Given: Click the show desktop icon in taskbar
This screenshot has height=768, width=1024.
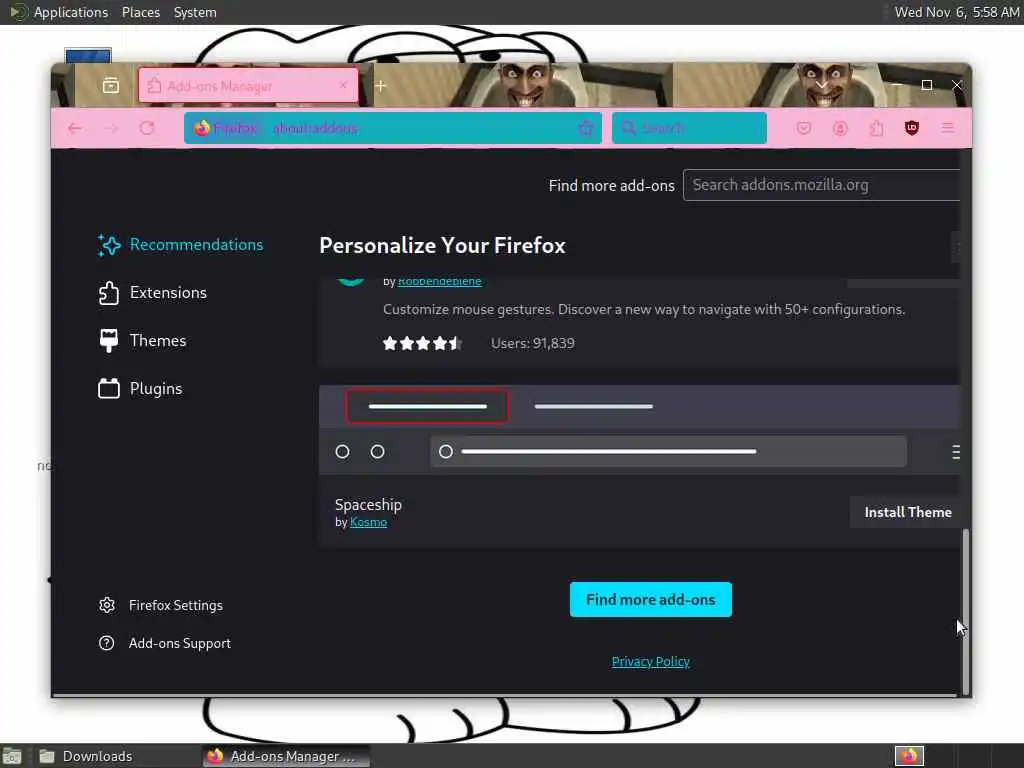Looking at the screenshot, I should 12,756.
